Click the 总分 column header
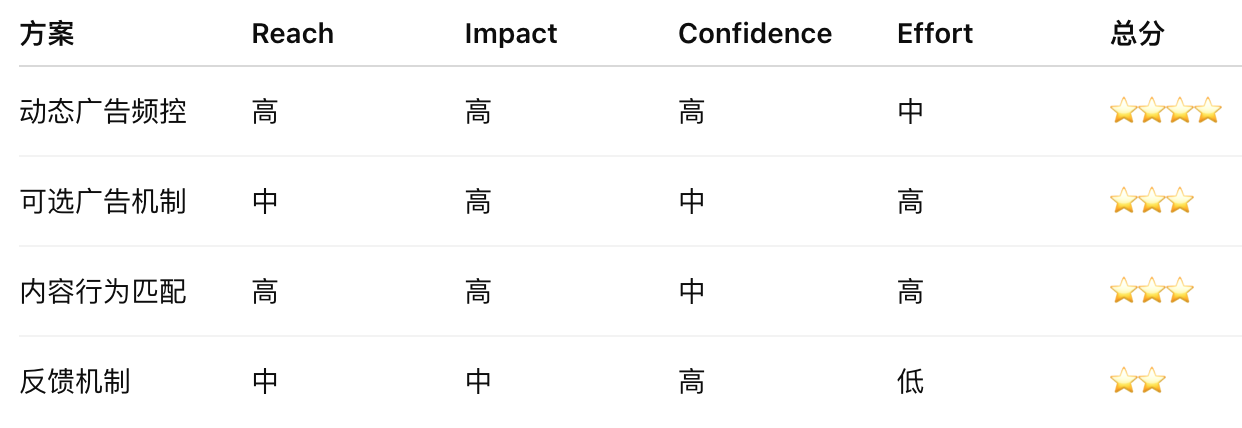 pos(1138,34)
